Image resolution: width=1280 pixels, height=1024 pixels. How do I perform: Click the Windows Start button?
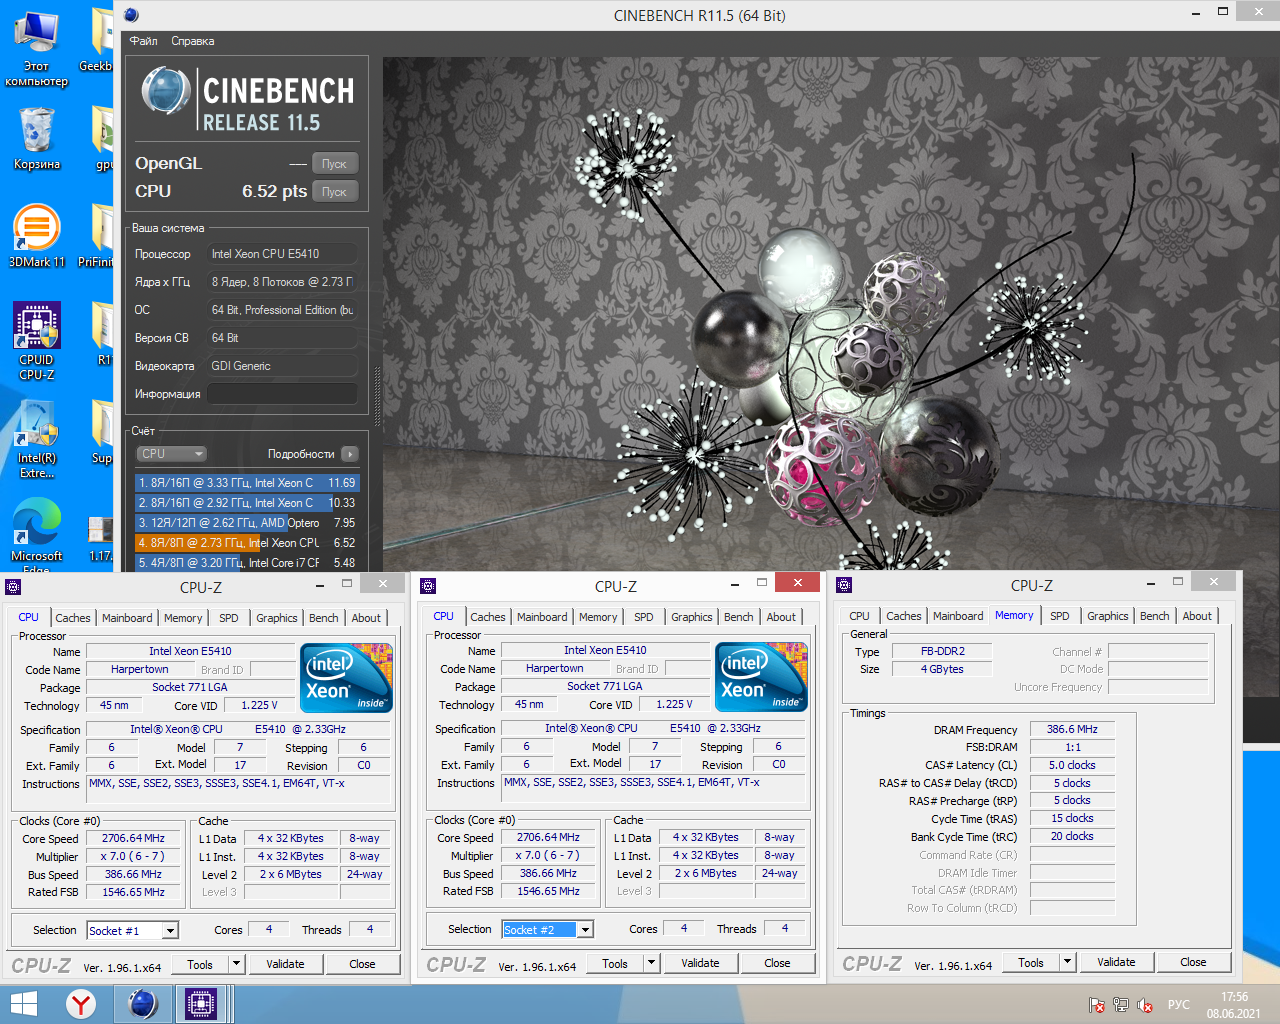22,1004
